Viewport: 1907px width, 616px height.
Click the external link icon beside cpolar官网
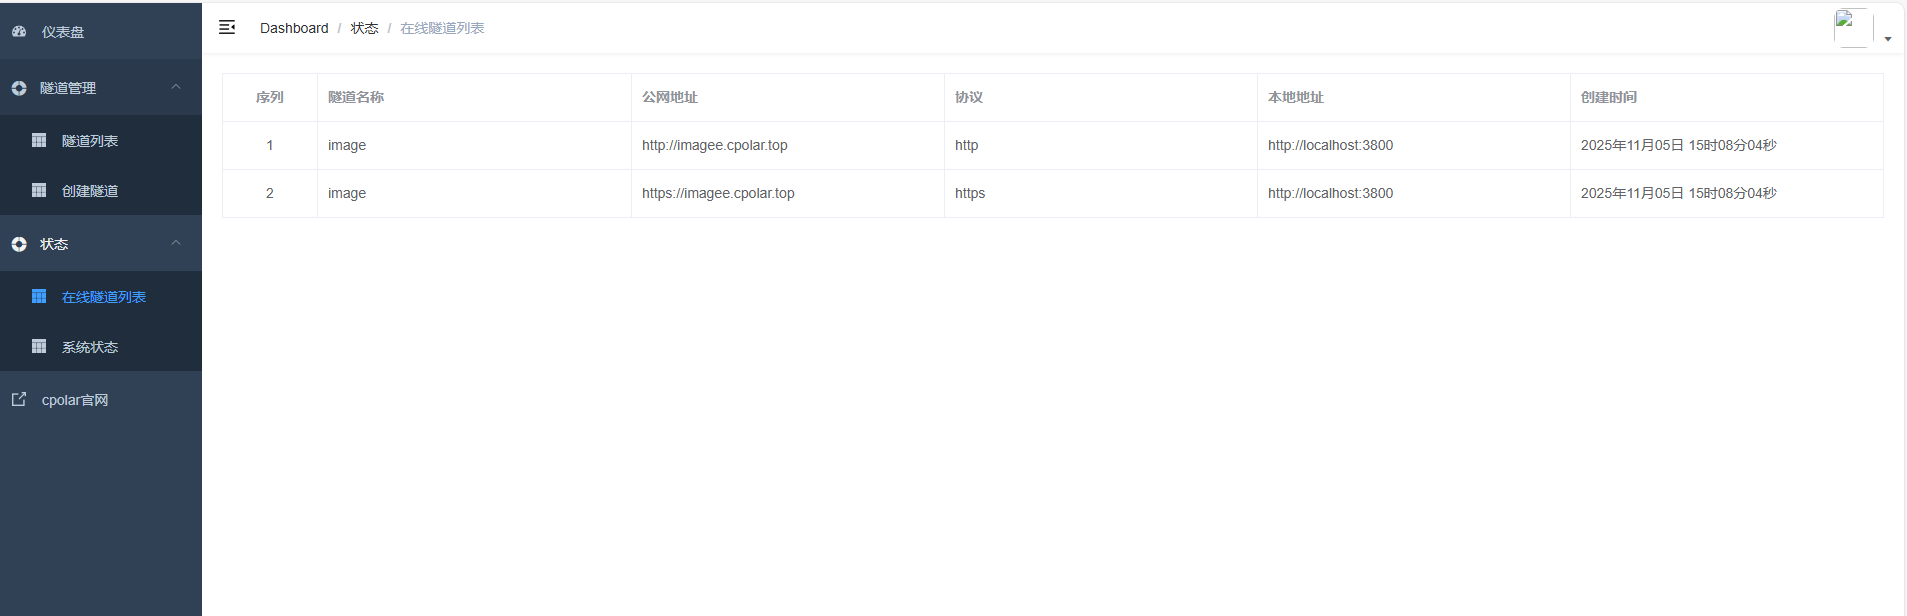(x=19, y=400)
